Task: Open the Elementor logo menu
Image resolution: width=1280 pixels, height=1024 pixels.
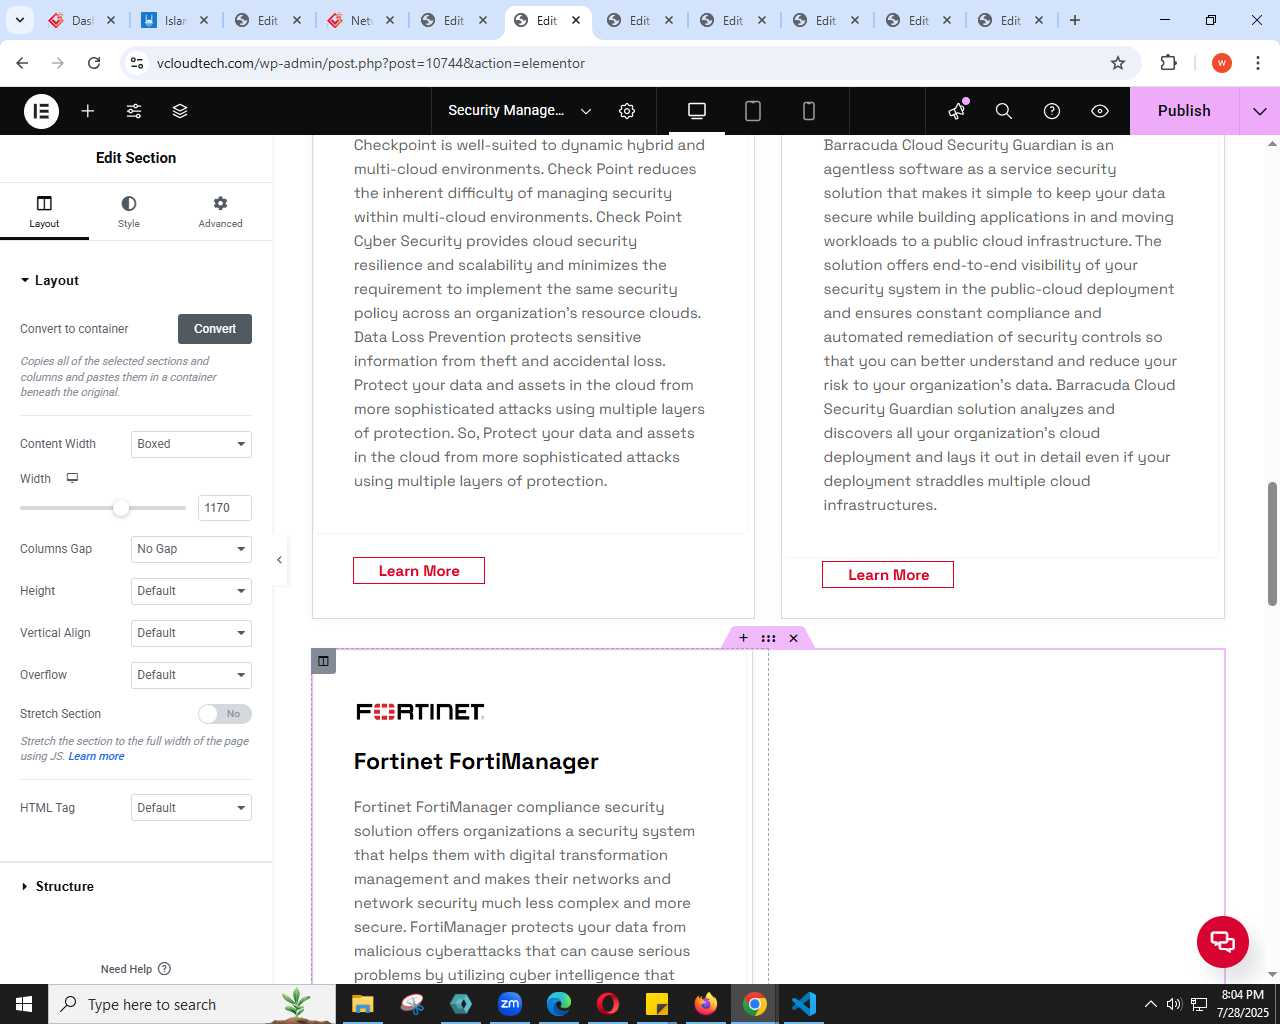Action: (42, 111)
